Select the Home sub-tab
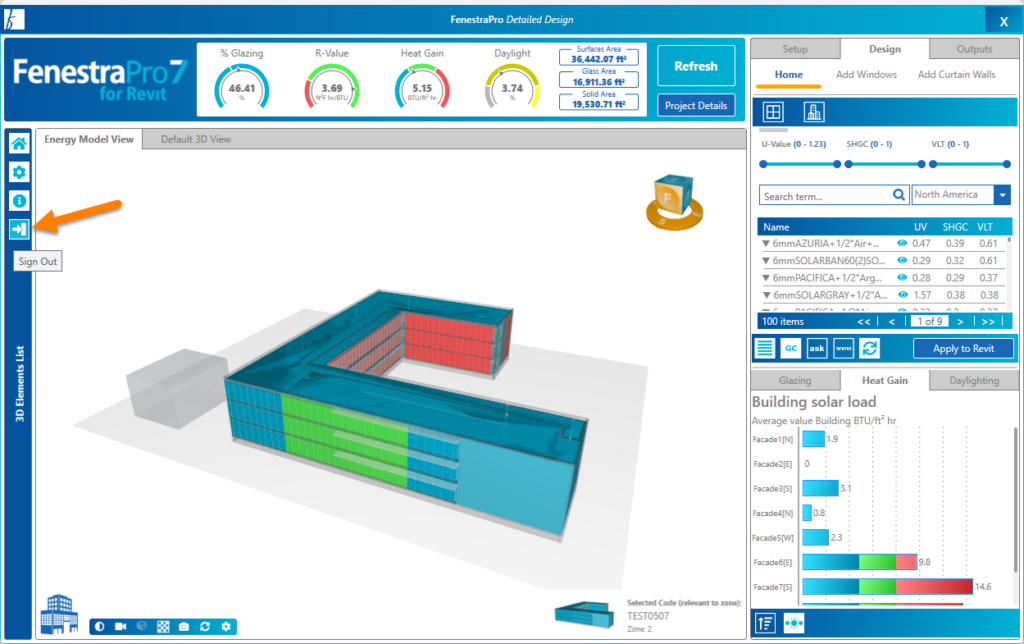The image size is (1024, 644). (x=788, y=74)
